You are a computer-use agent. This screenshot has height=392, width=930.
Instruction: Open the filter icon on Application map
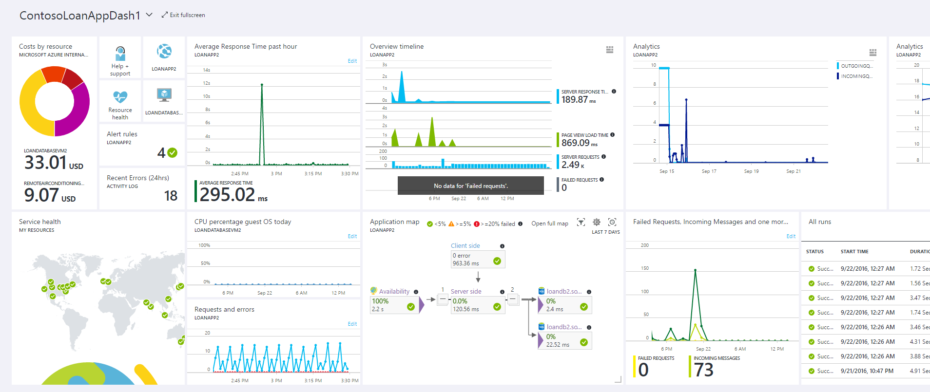pos(581,222)
